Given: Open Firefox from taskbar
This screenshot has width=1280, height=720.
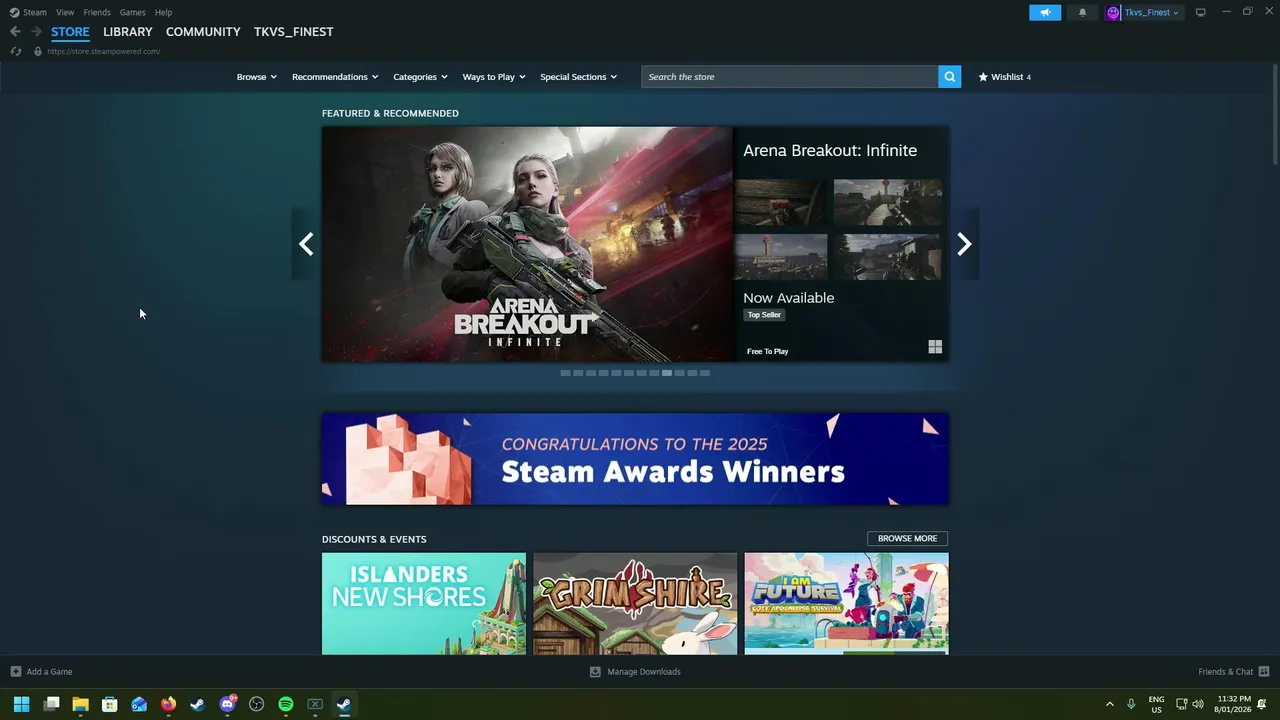Looking at the screenshot, I should [168, 704].
